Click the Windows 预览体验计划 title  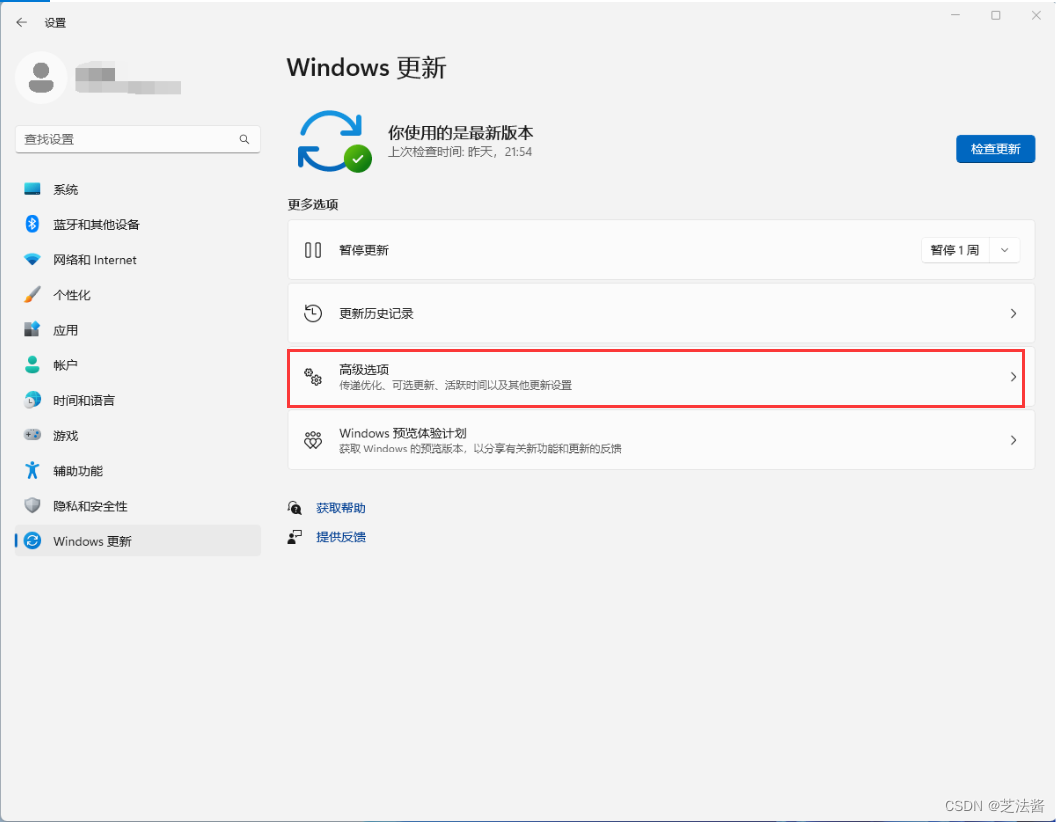[402, 433]
